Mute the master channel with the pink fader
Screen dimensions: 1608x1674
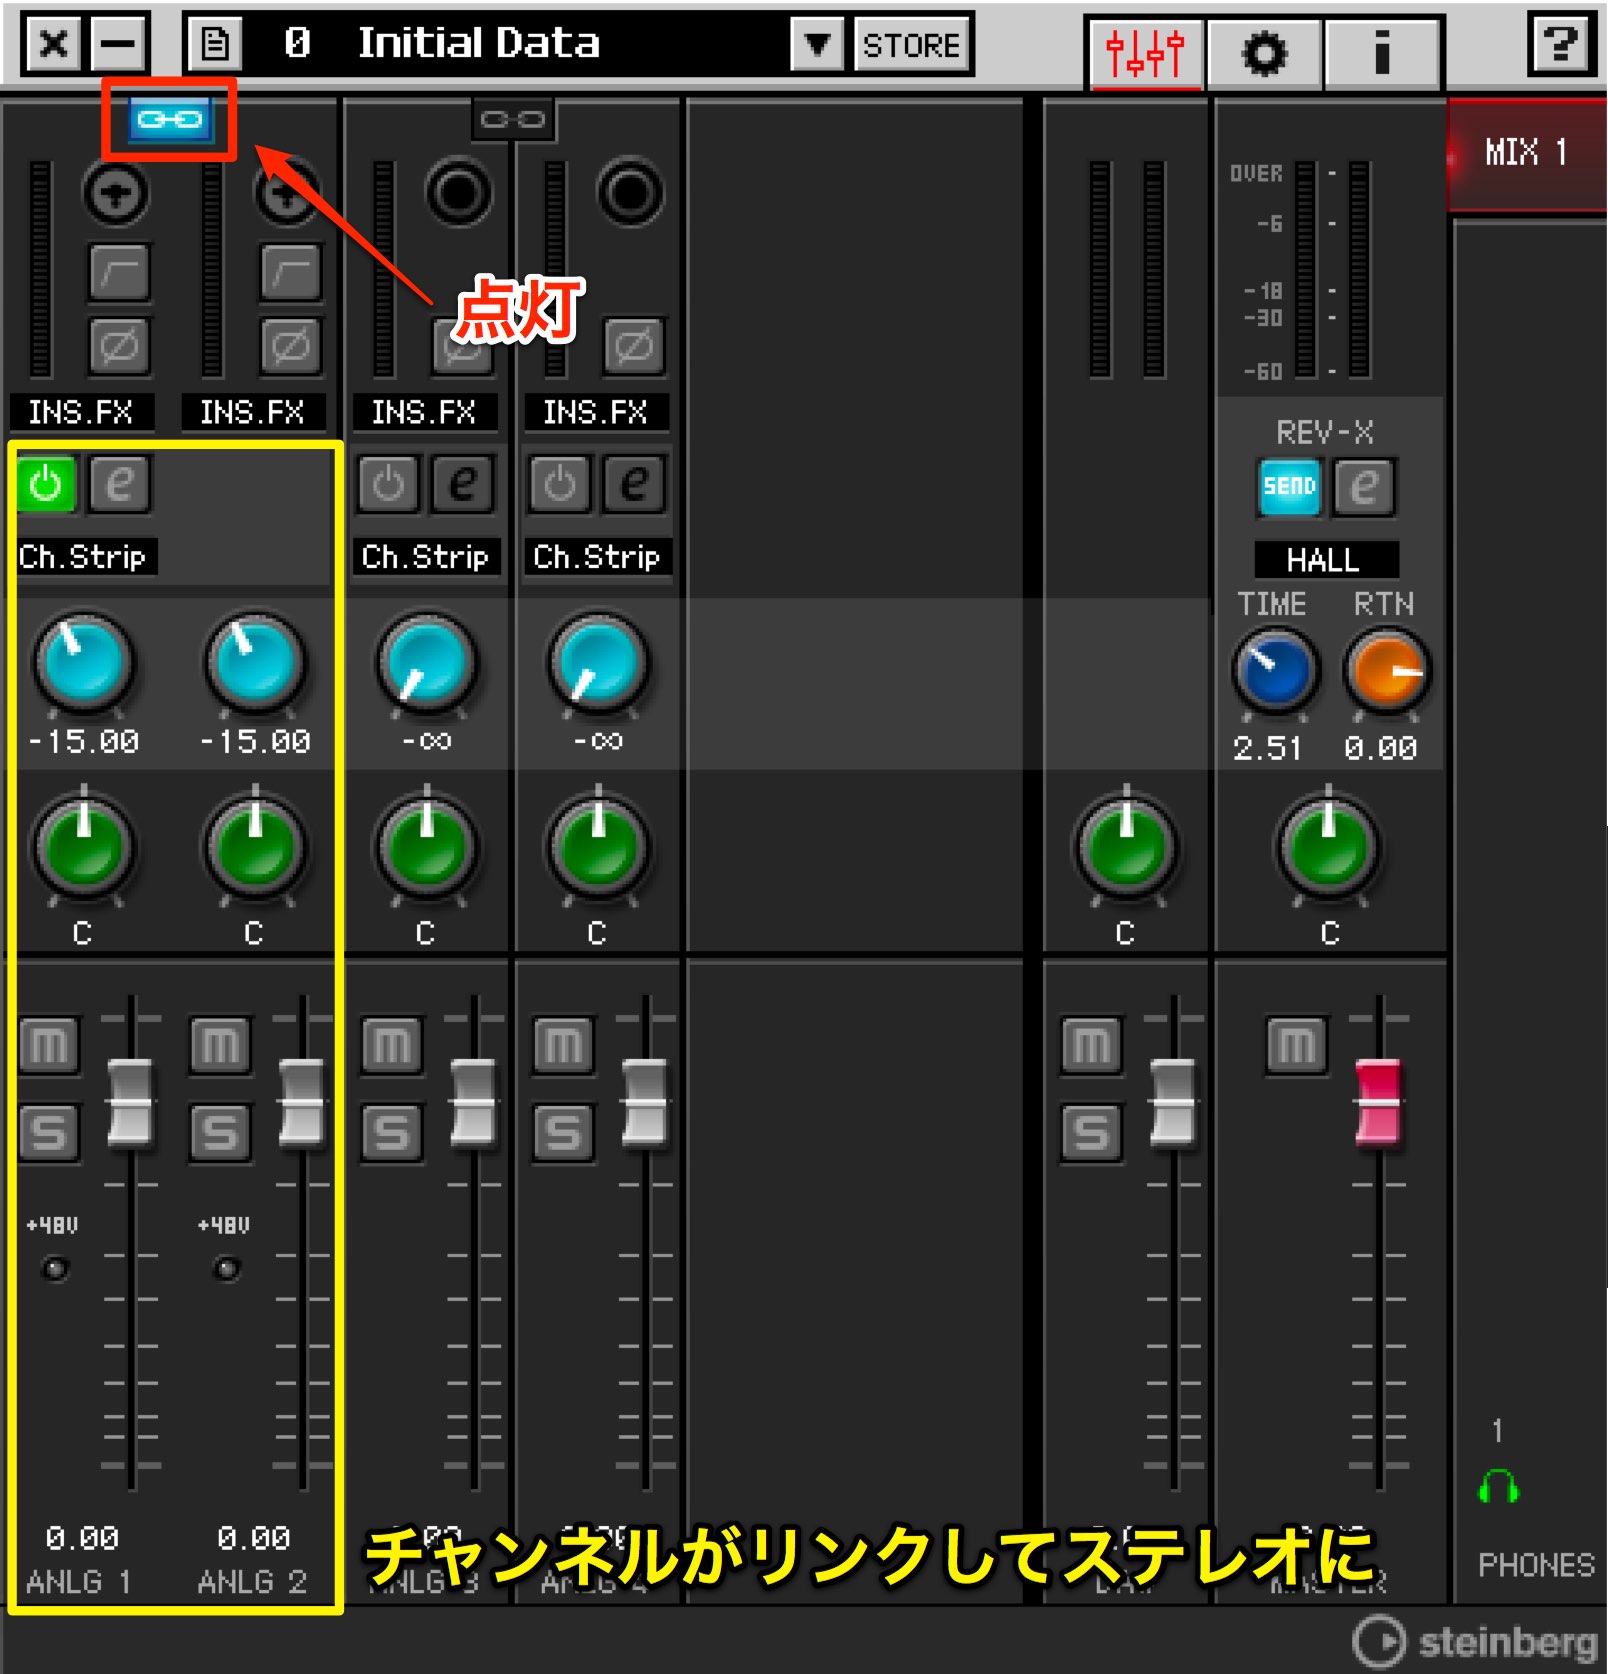[1296, 1046]
